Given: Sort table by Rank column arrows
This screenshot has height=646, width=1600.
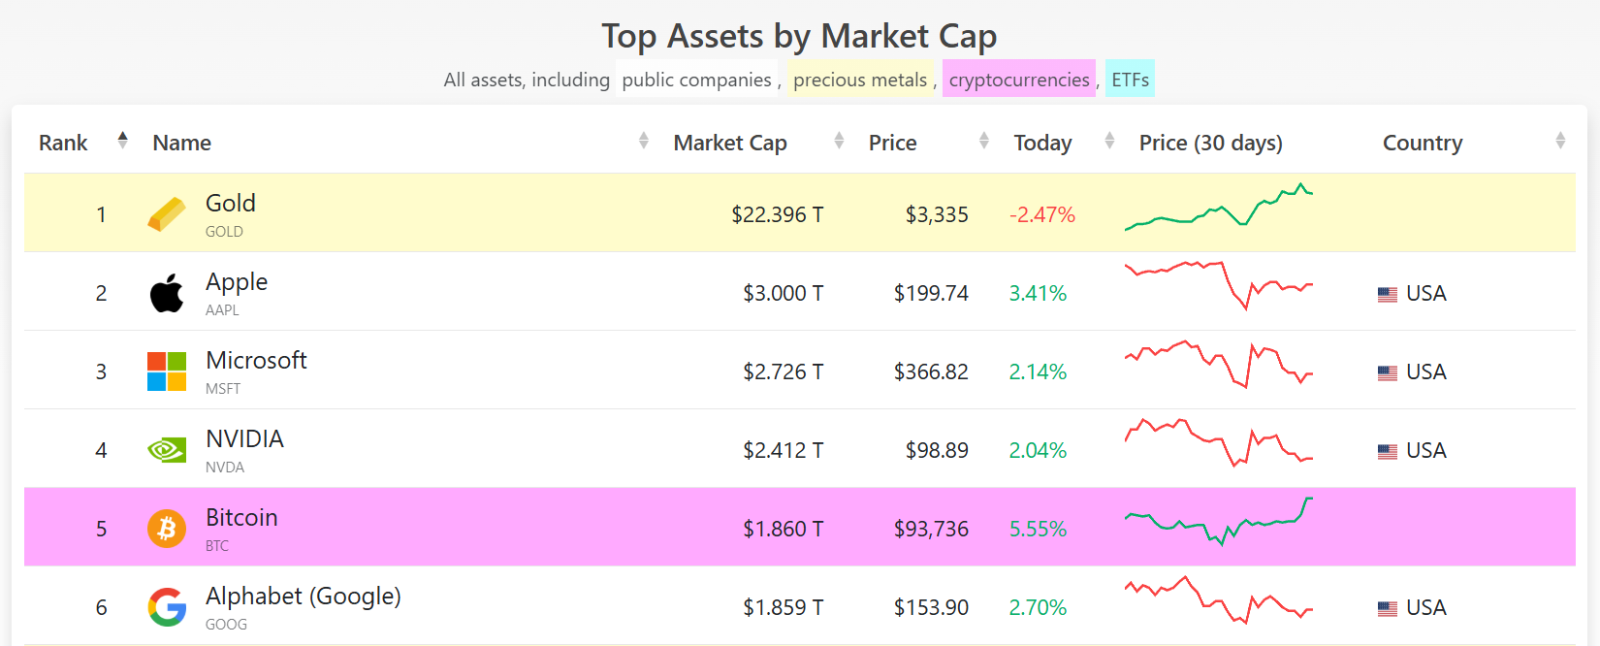Looking at the screenshot, I should [122, 140].
